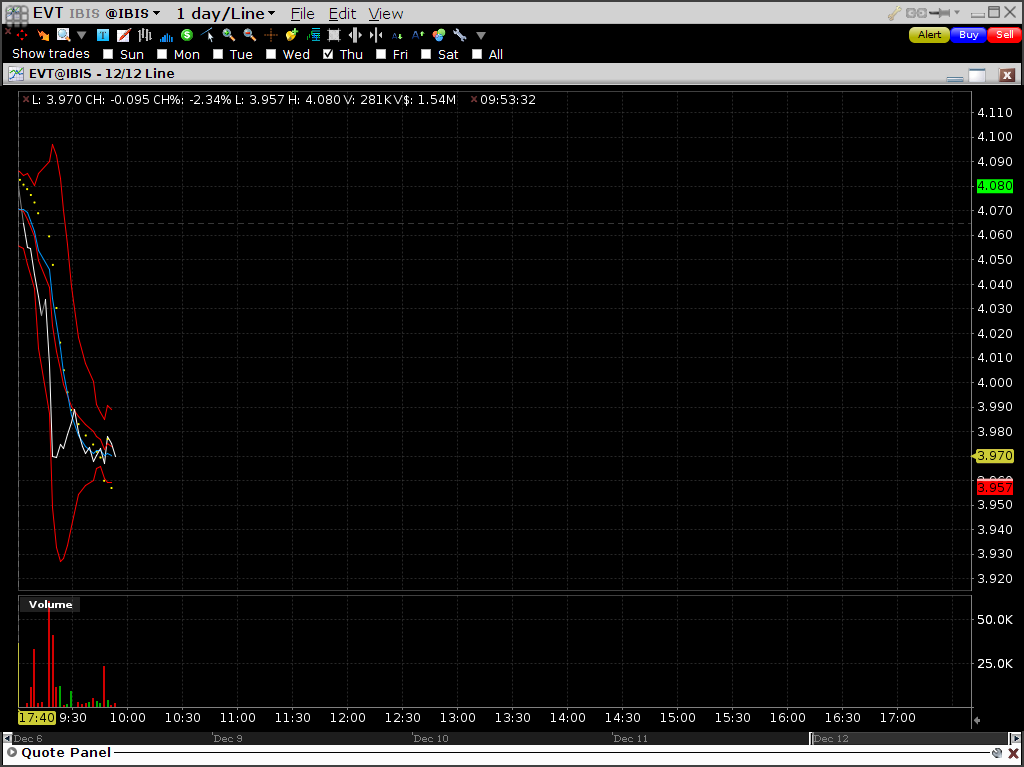Click the green and blue stacked-lines icon
The width and height of the screenshot is (1024, 767).
point(313,35)
